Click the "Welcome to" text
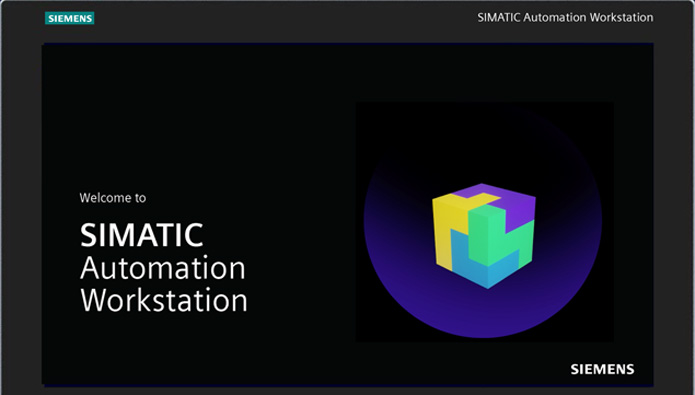Viewport: 695px width, 395px height. (x=113, y=198)
